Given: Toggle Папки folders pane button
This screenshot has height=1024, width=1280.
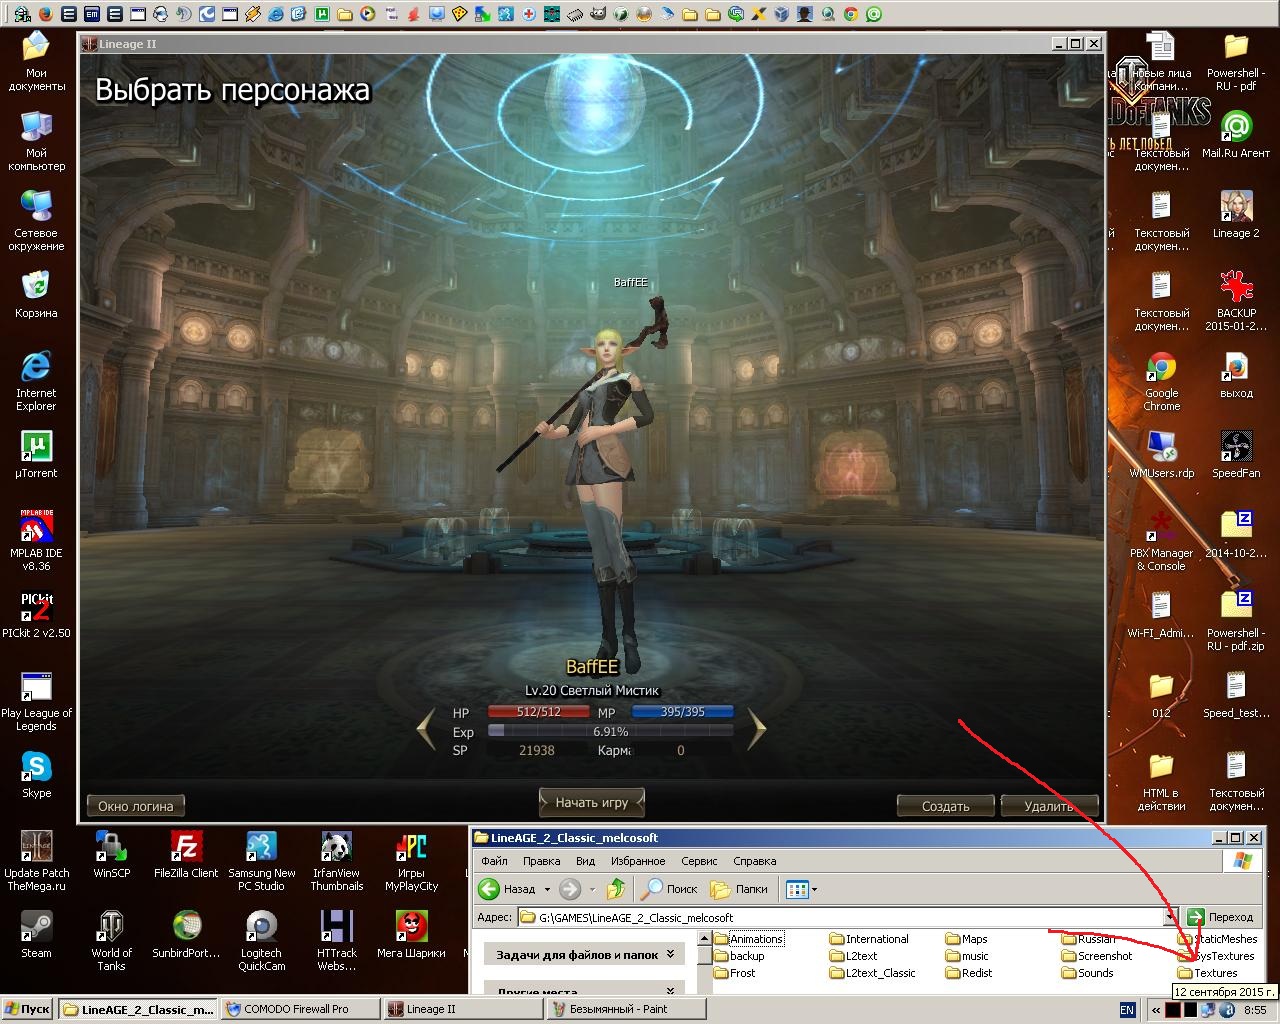Looking at the screenshot, I should pyautogui.click(x=739, y=888).
